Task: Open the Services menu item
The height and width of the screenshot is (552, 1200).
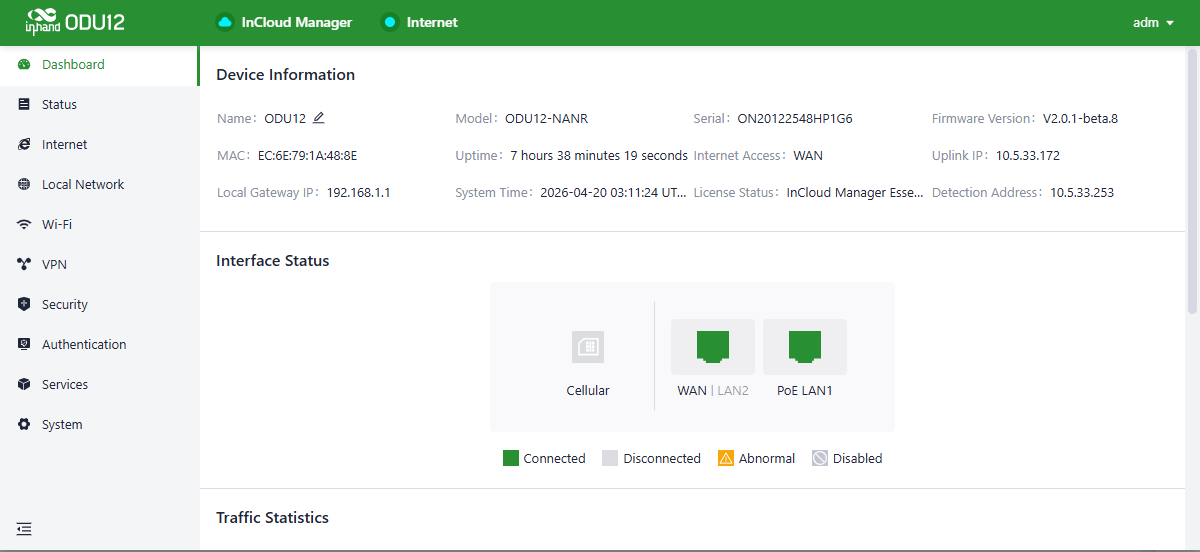Action: tap(64, 385)
